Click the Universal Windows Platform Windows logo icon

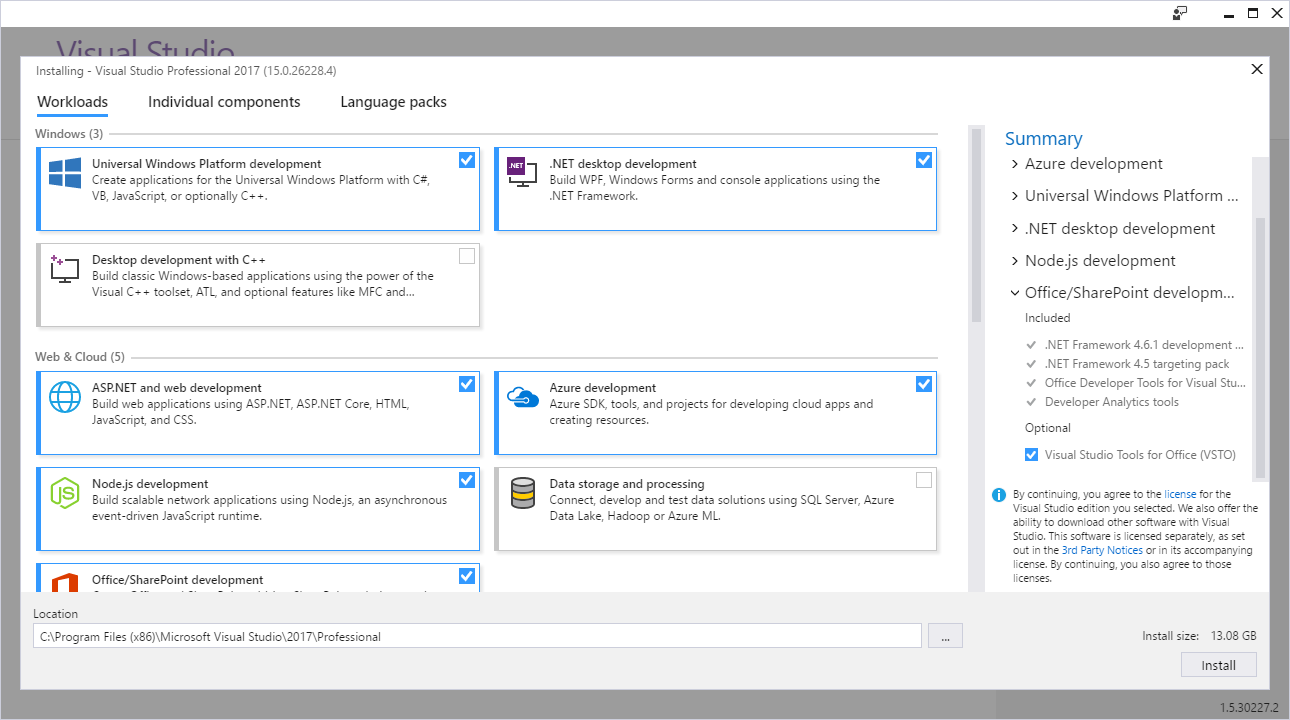[x=65, y=173]
